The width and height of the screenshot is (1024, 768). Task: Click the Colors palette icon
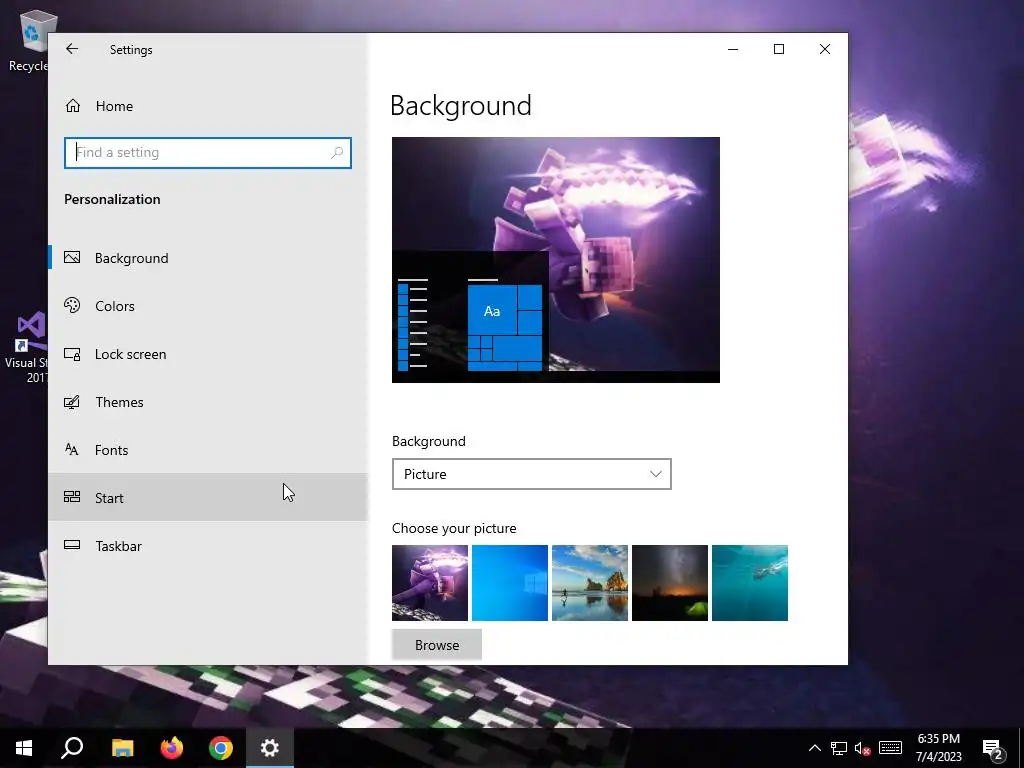[x=72, y=305]
